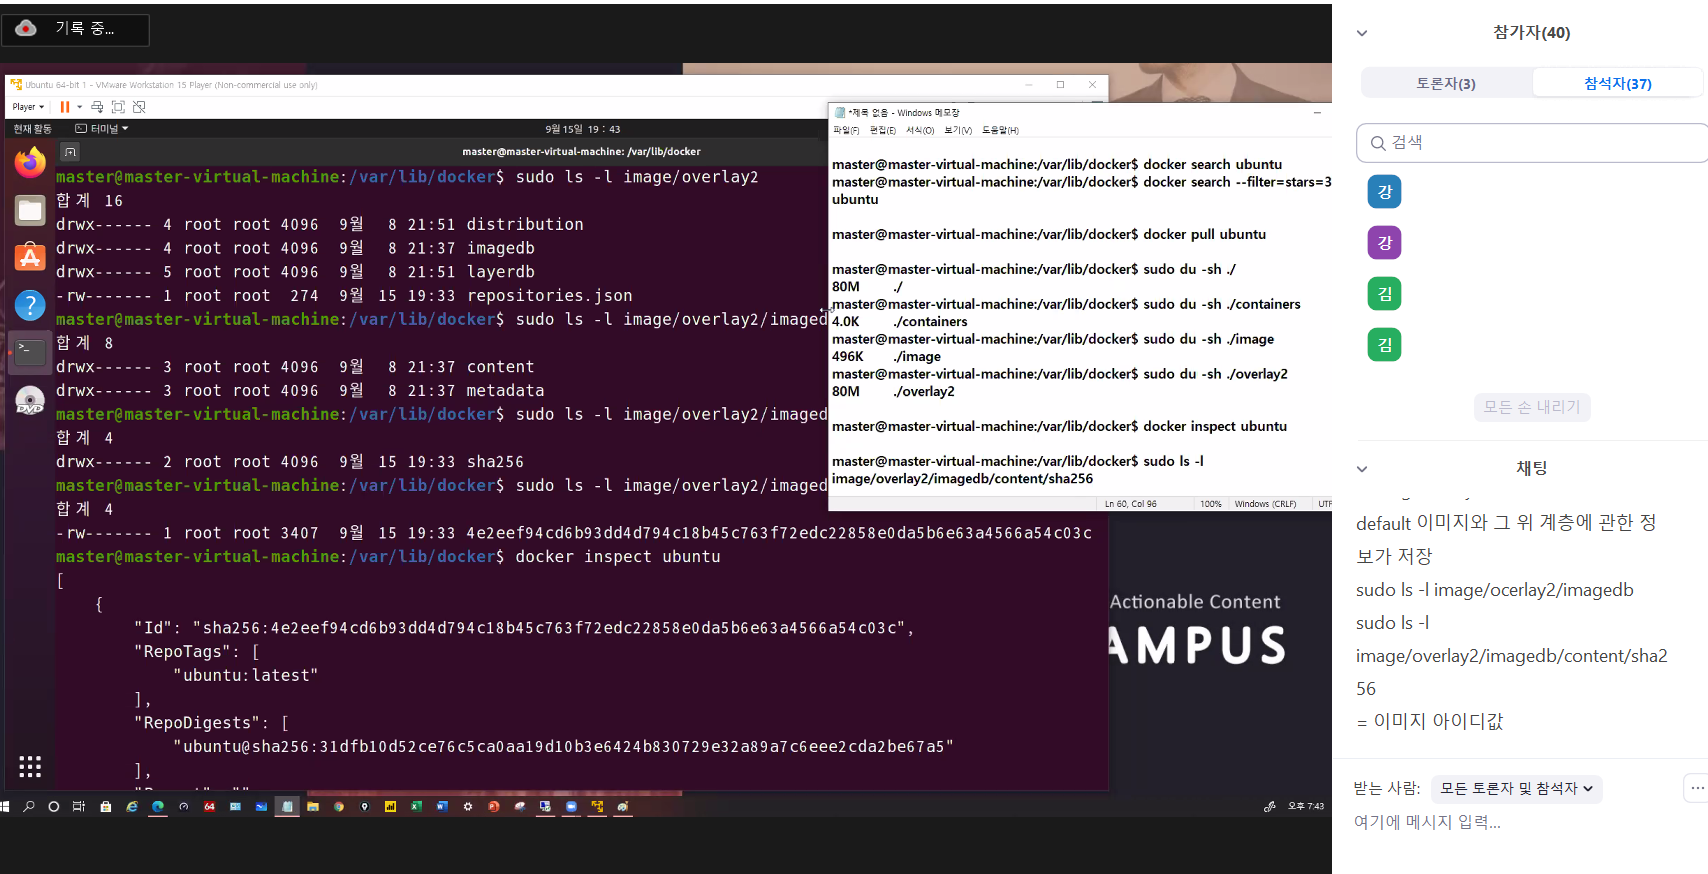The image size is (1708, 874).
Task: Open the 서식(O) menu in Notepad
Action: [919, 130]
